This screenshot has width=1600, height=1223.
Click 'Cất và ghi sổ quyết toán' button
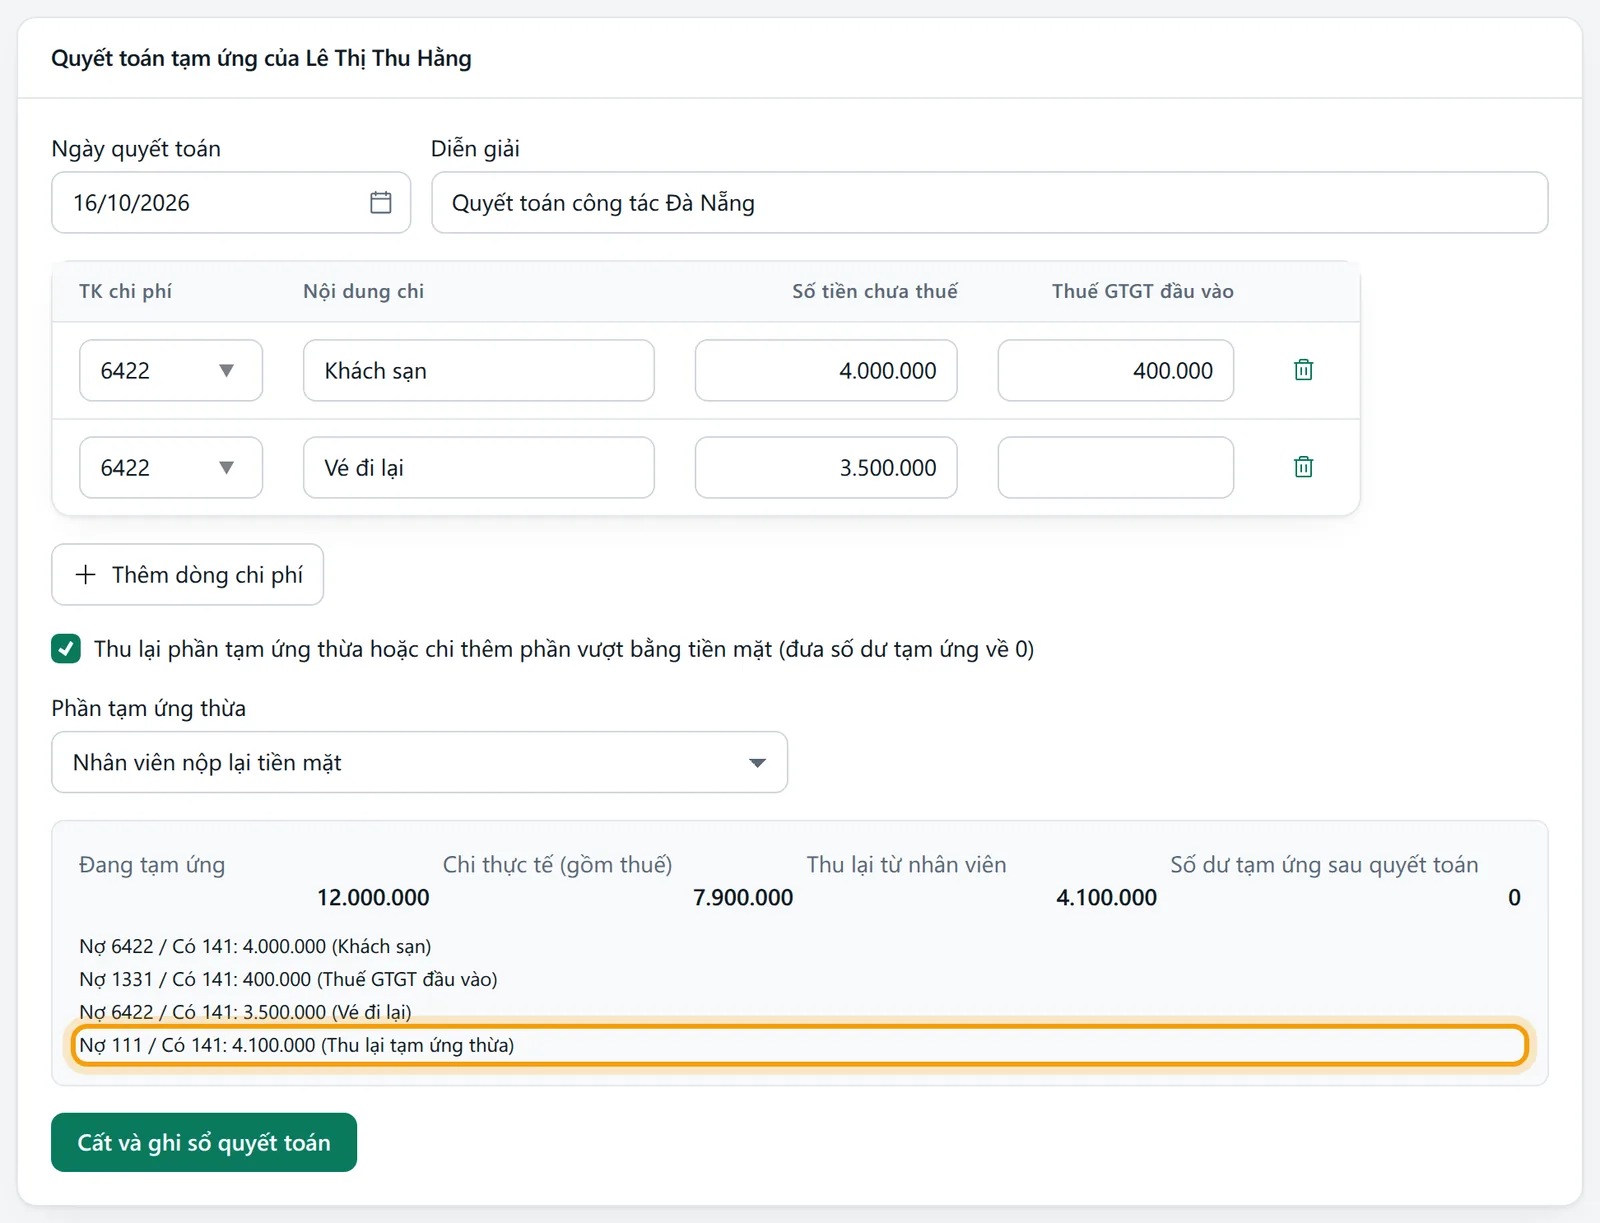[204, 1142]
